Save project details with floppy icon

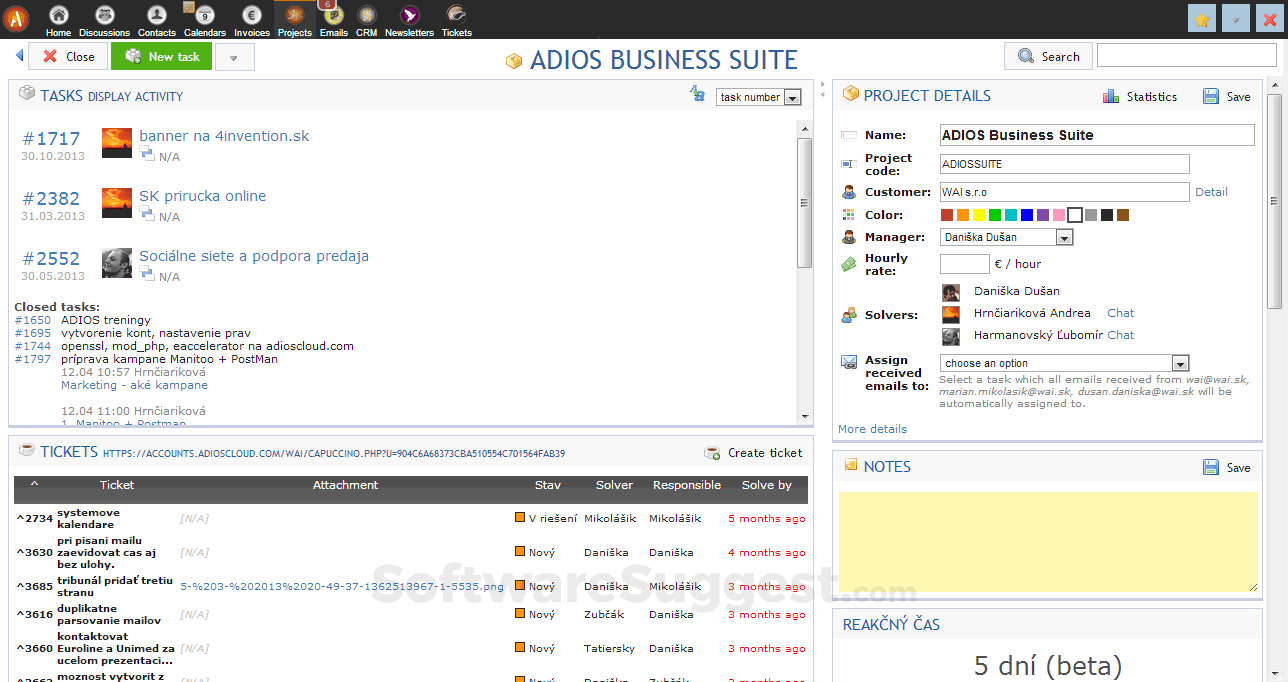click(1227, 97)
